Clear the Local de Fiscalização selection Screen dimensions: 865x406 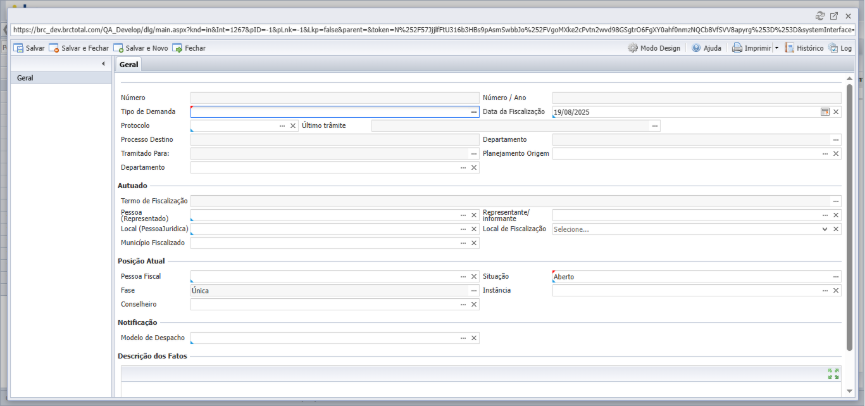836,229
